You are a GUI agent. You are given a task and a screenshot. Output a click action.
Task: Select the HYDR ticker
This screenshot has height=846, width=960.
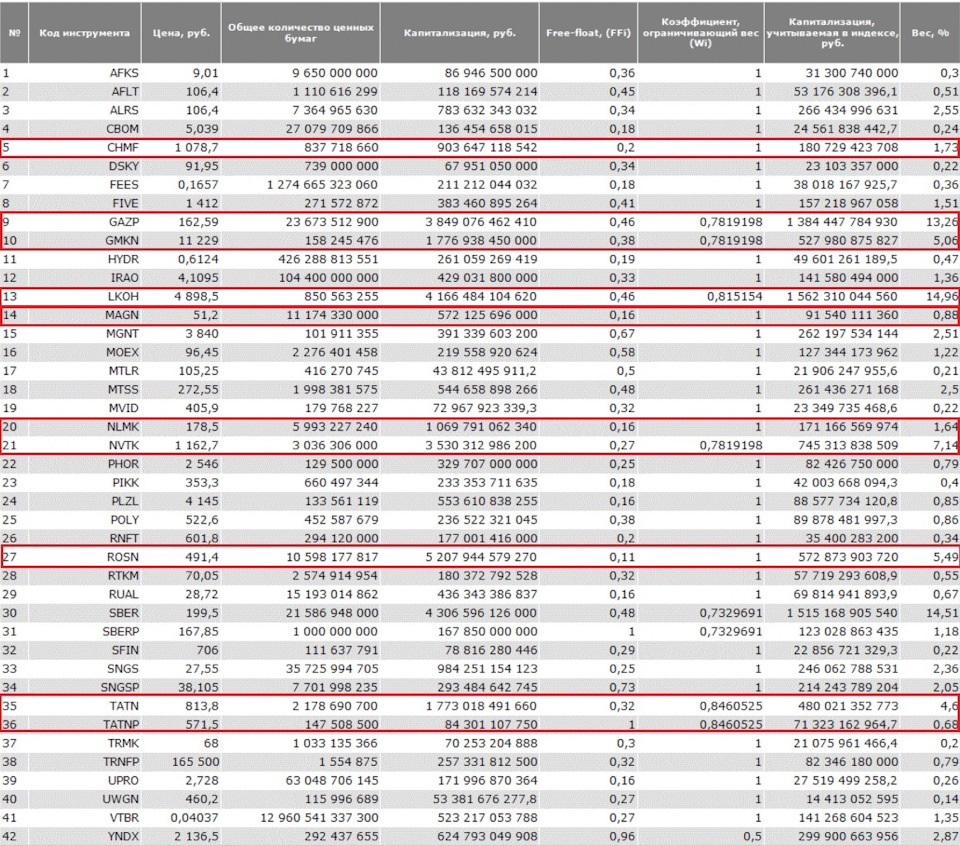click(123, 260)
